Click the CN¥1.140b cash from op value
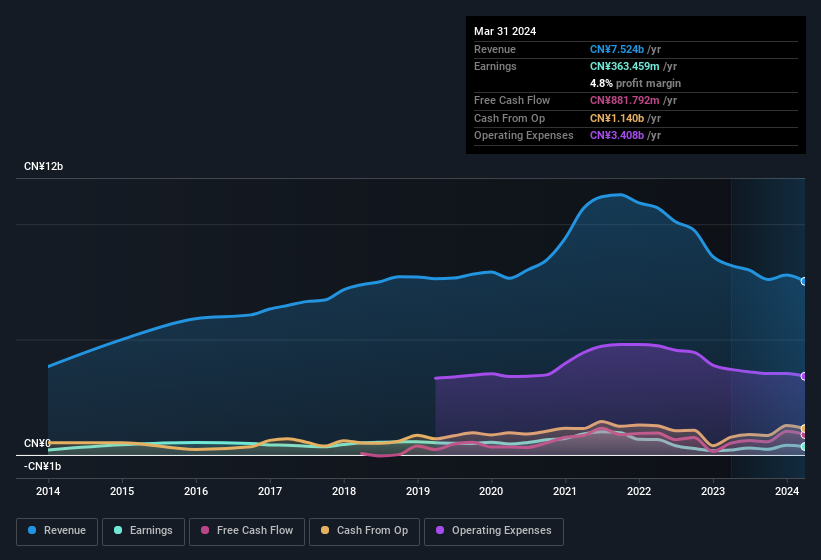This screenshot has width=821, height=560. pos(617,118)
